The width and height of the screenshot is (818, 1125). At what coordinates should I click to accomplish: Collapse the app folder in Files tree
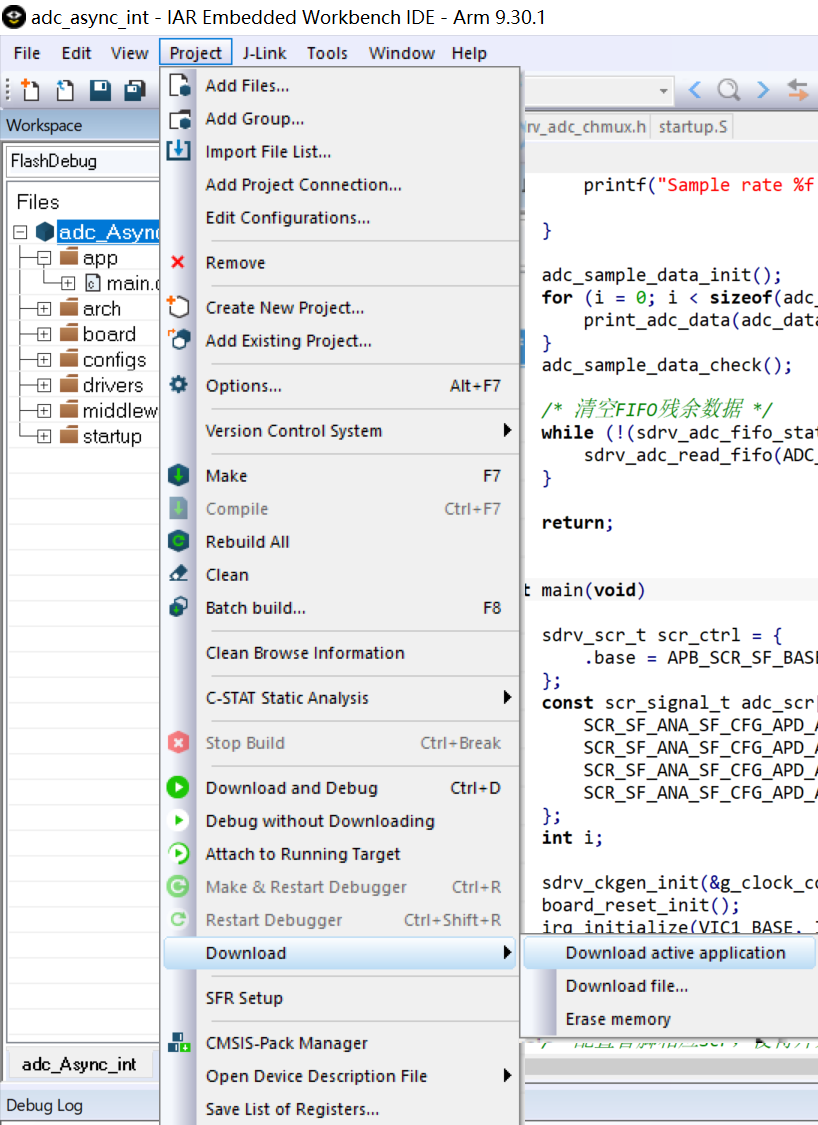tap(44, 258)
